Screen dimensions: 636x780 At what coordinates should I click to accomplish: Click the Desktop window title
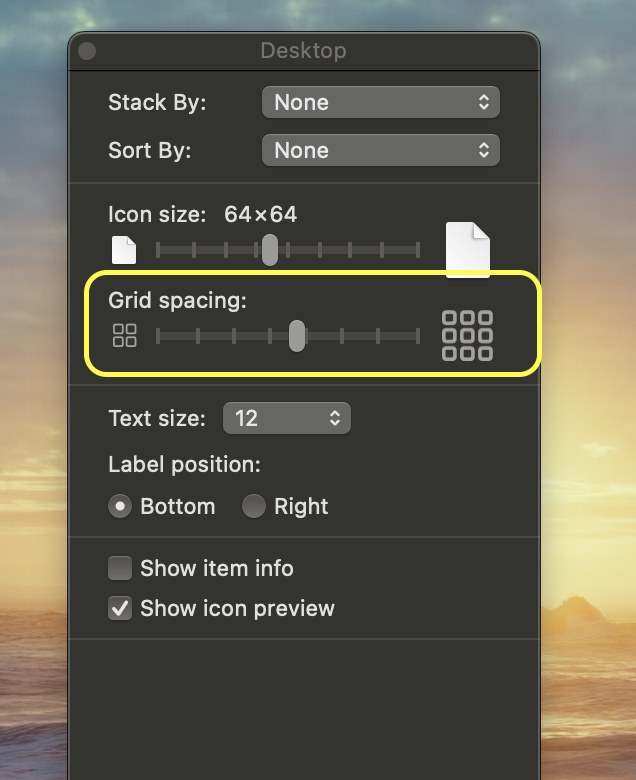[x=303, y=50]
